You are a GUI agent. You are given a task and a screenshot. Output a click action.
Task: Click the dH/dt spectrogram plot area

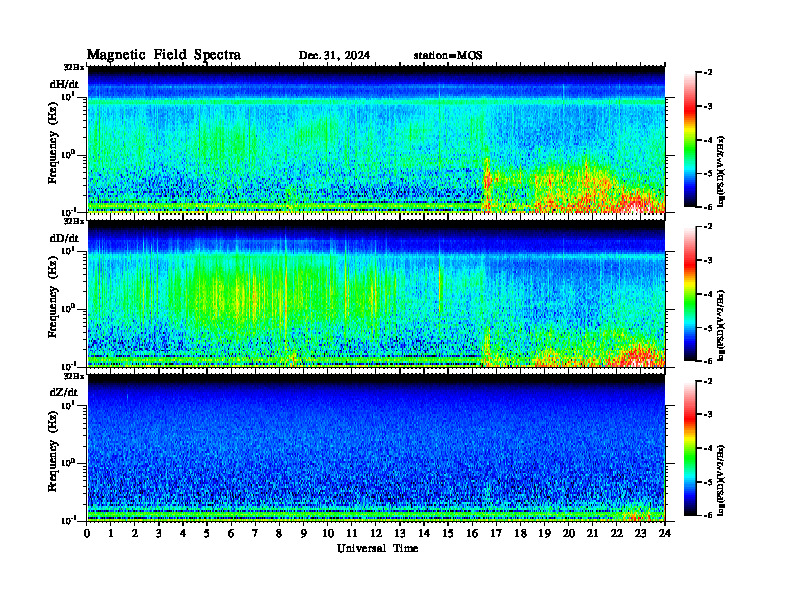(376, 139)
